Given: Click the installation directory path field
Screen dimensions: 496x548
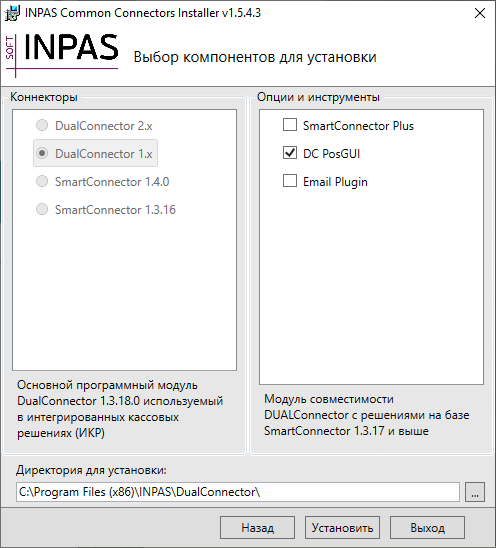Looking at the screenshot, I should (238, 492).
